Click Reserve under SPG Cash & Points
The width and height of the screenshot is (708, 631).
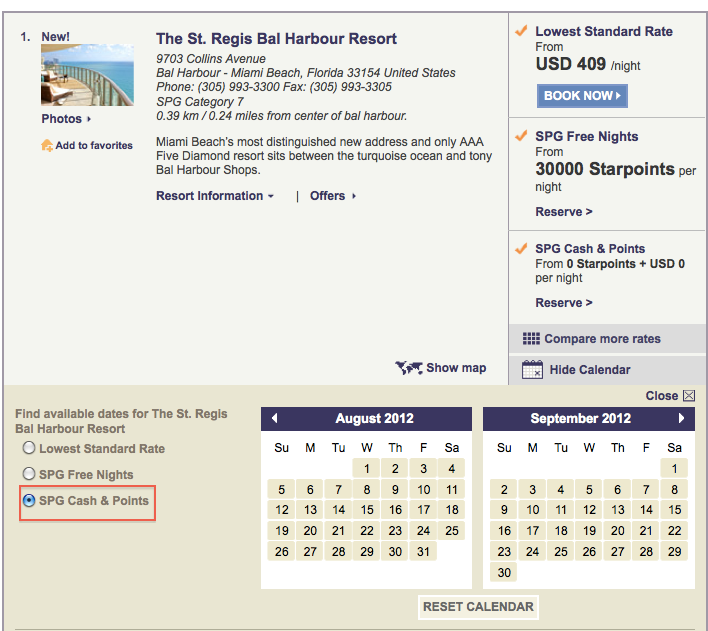pyautogui.click(x=564, y=303)
